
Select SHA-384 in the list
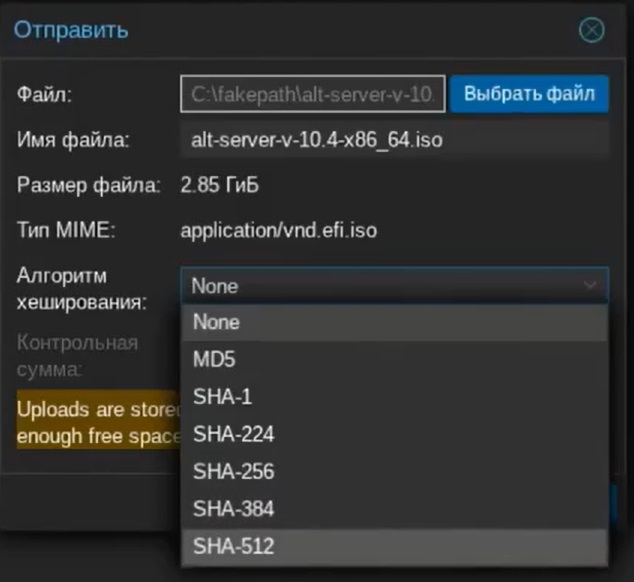point(233,509)
